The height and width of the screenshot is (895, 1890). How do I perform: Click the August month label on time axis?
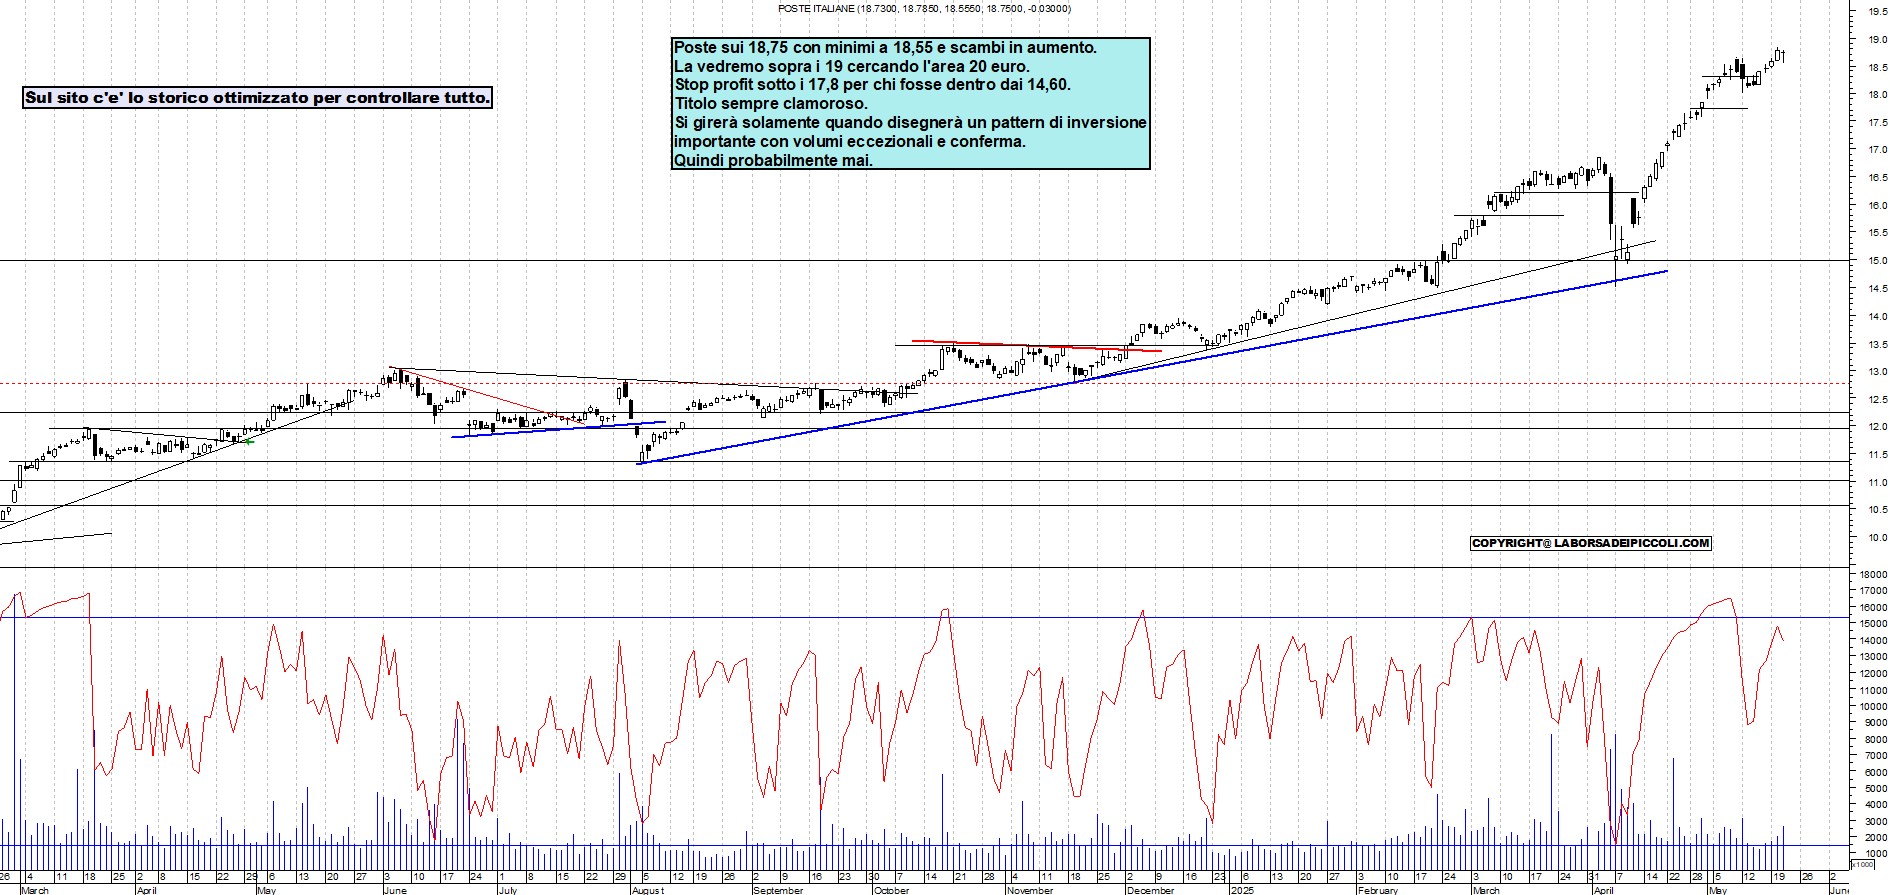[x=648, y=890]
